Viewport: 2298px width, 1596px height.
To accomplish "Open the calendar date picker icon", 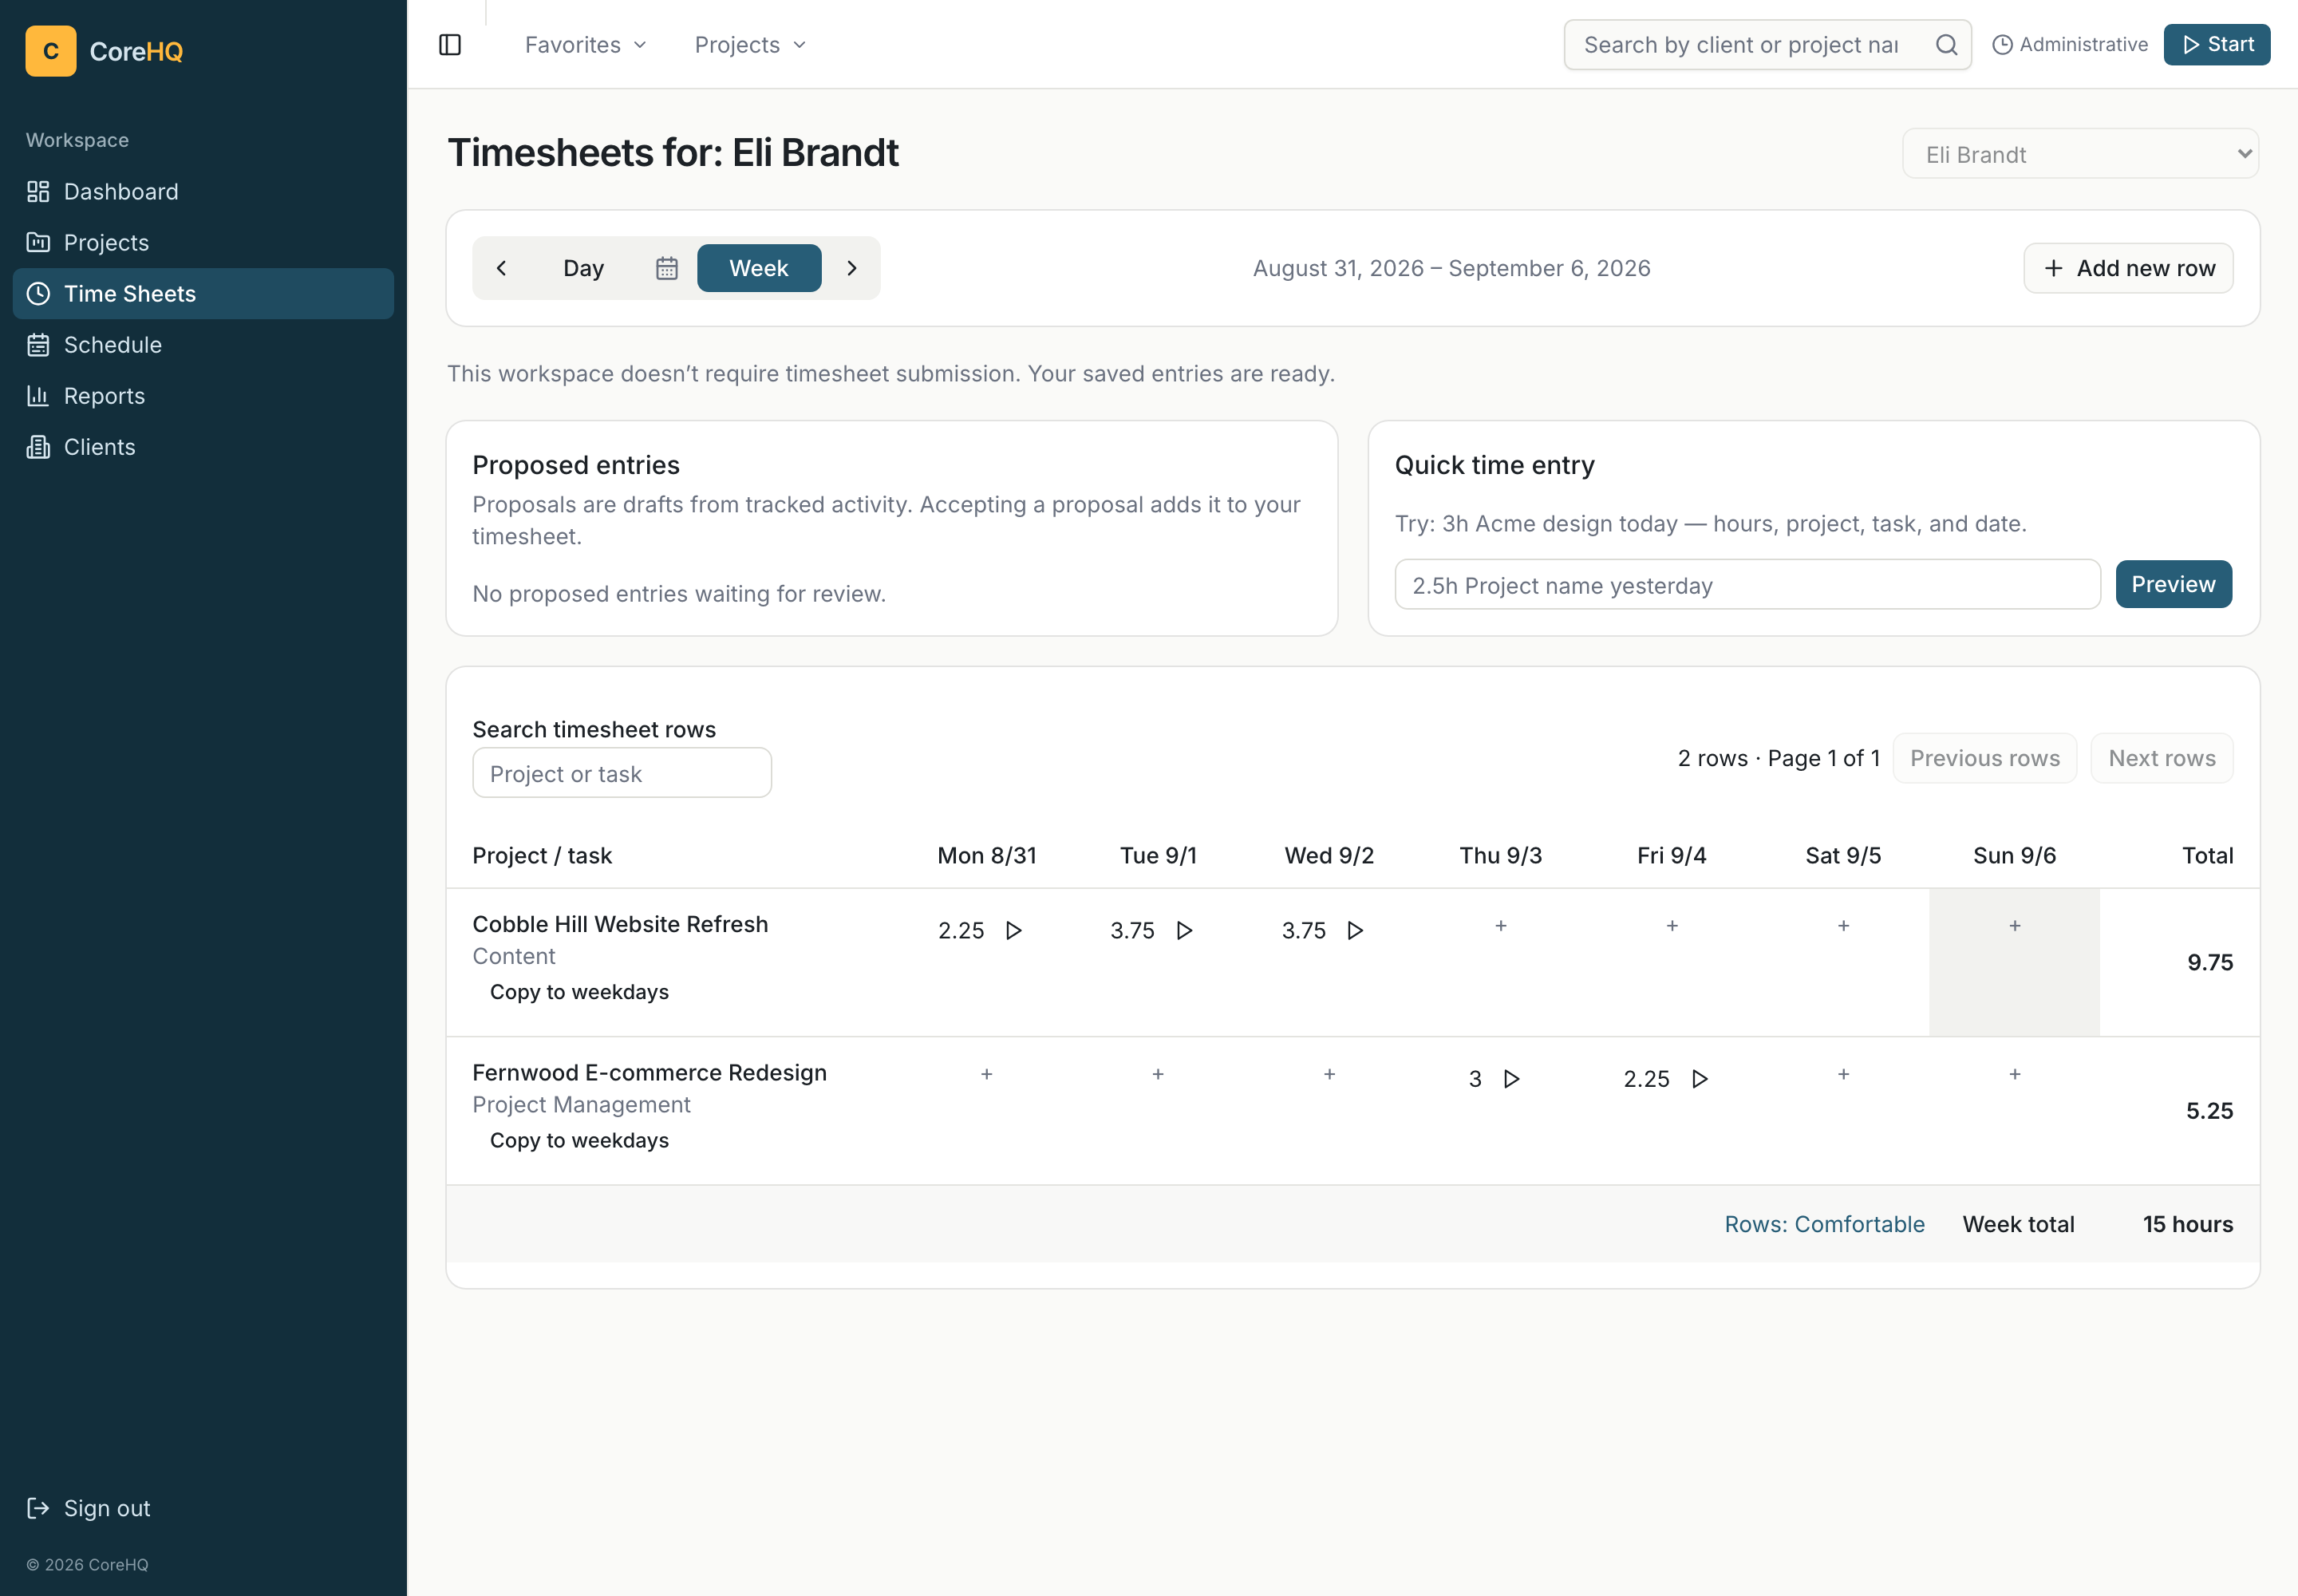I will click(667, 268).
